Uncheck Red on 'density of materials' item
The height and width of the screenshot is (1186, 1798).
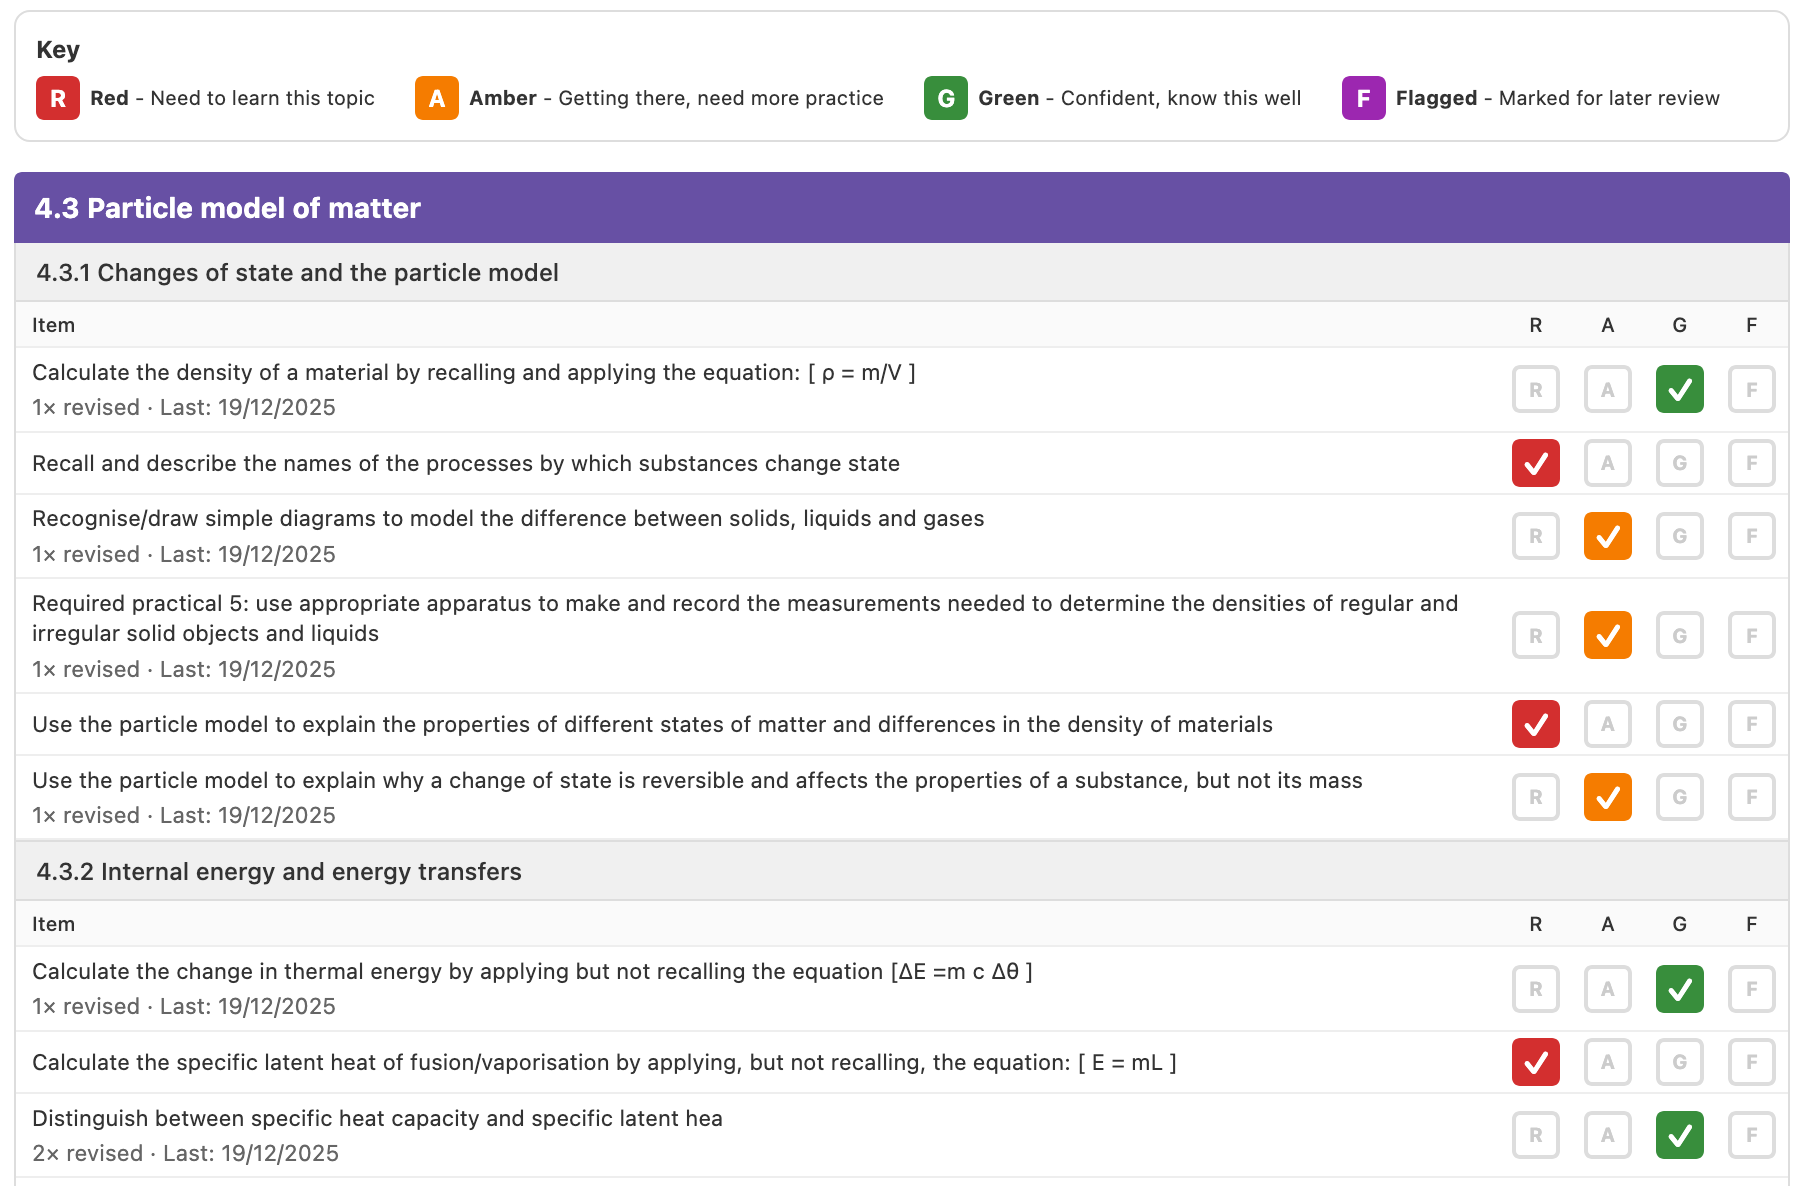(1535, 724)
